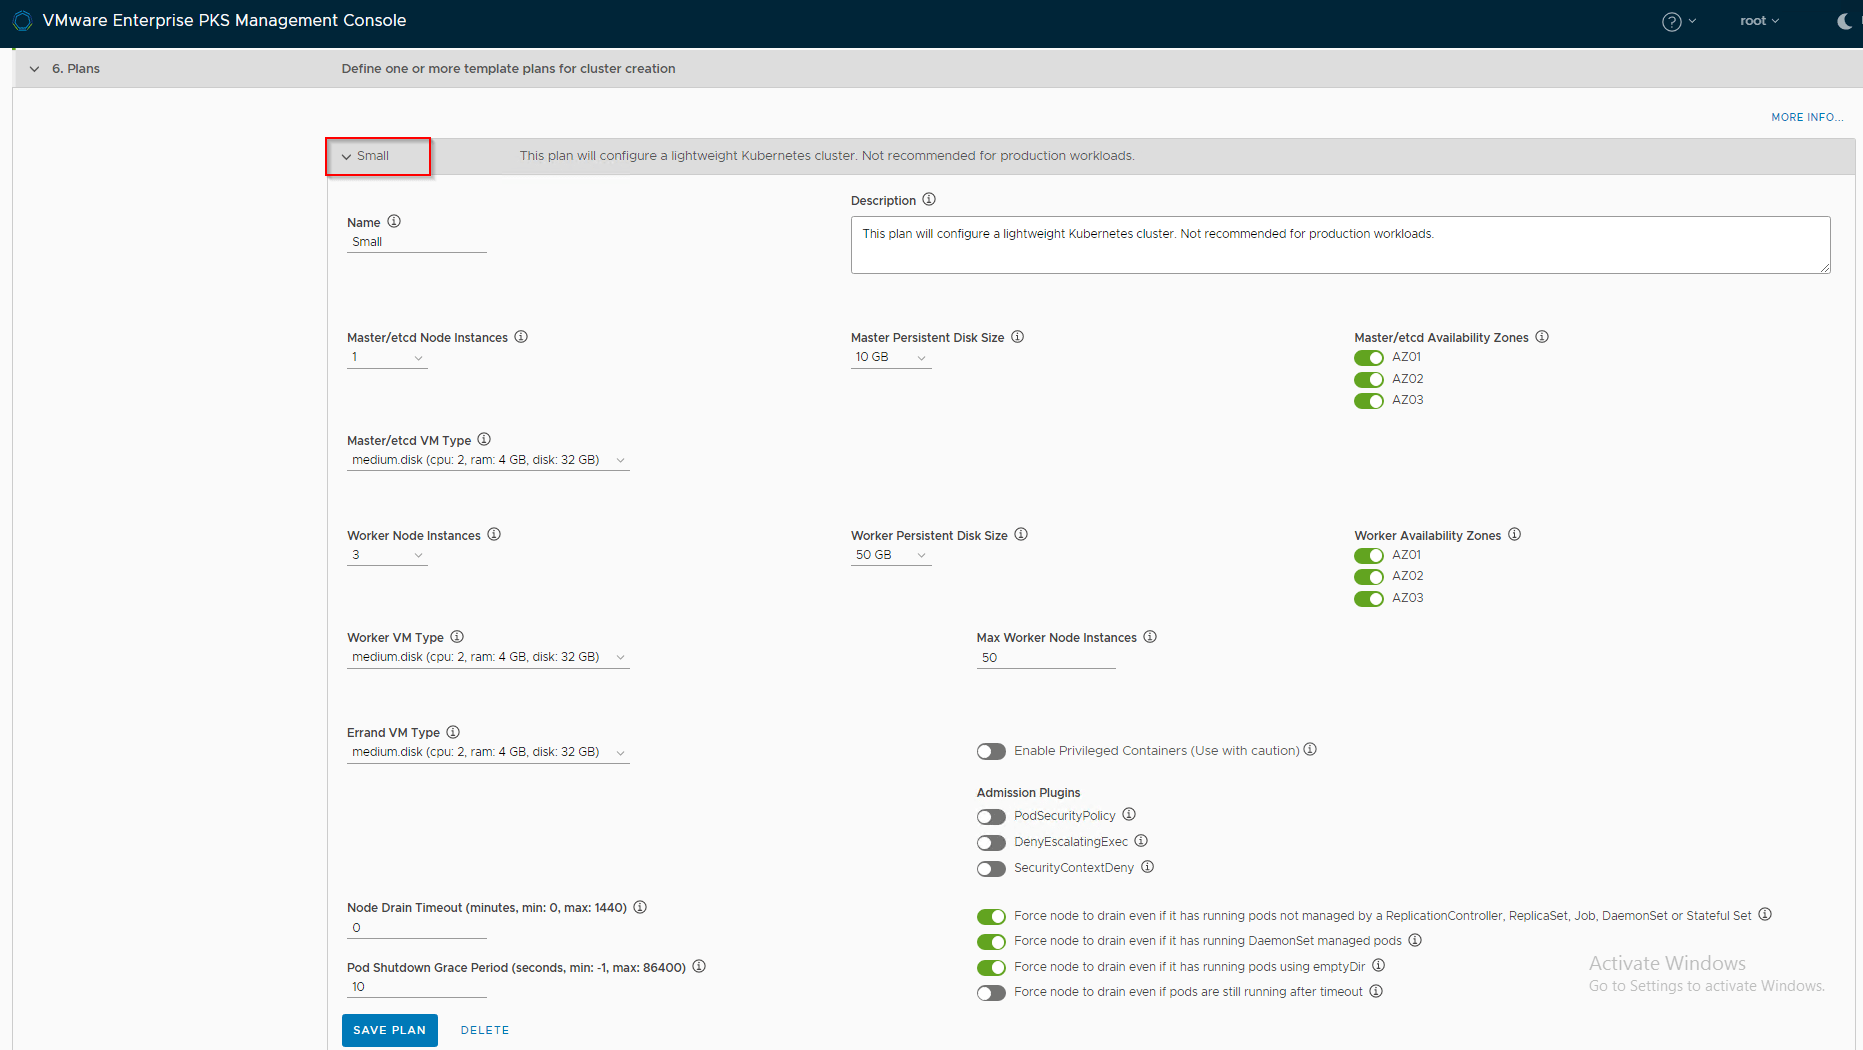Enable force drain after timeout toggle
Screen dimensions: 1863x1050
(991, 993)
